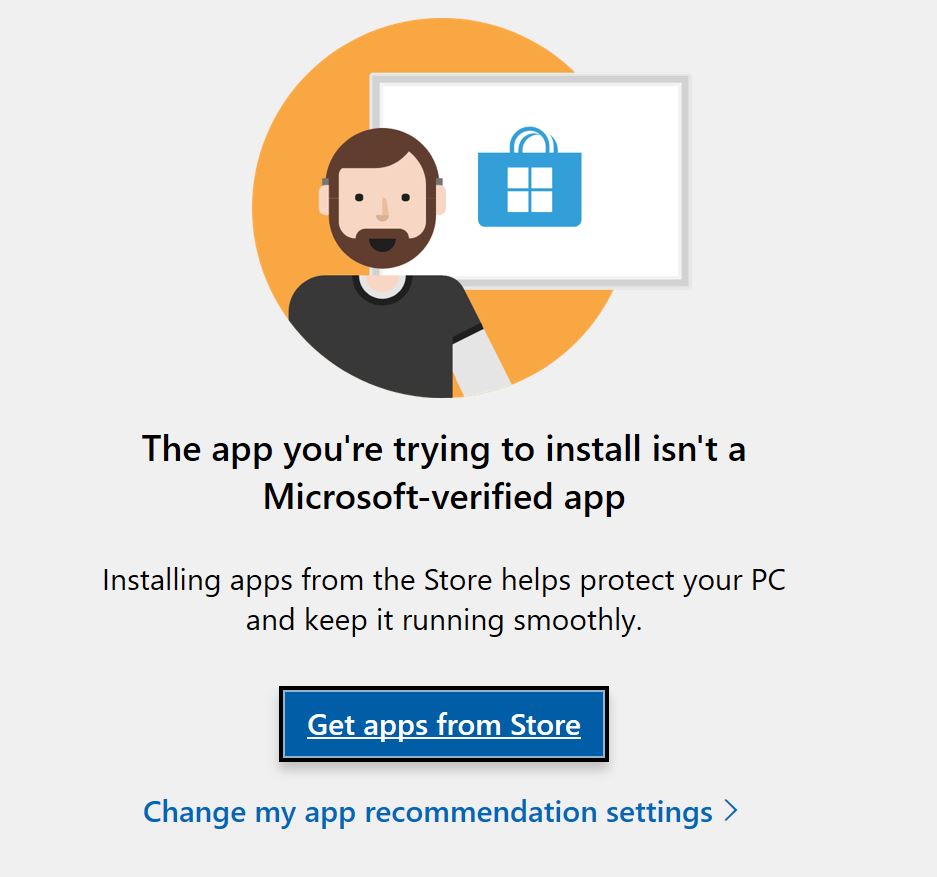The height and width of the screenshot is (877, 937).
Task: Click the underlined Get apps from Store label
Action: 443,724
